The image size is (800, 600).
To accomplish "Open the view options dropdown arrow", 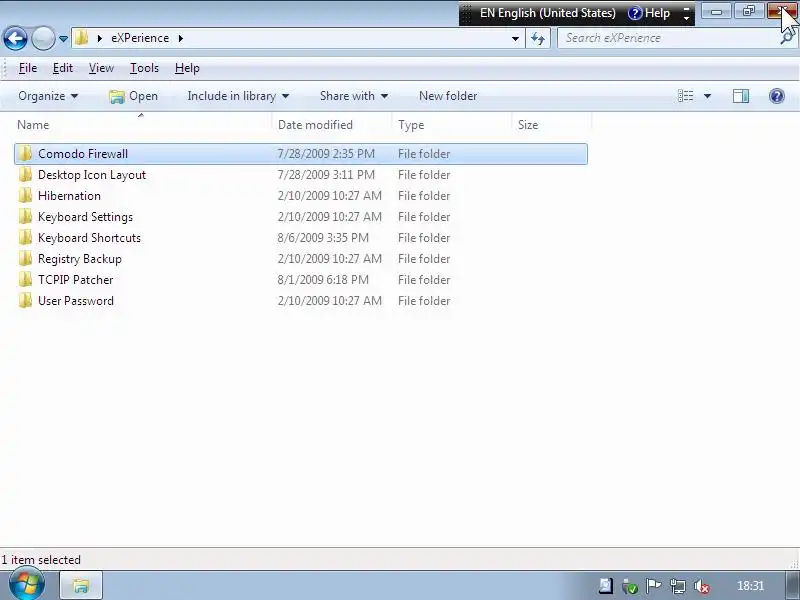I will coord(707,96).
